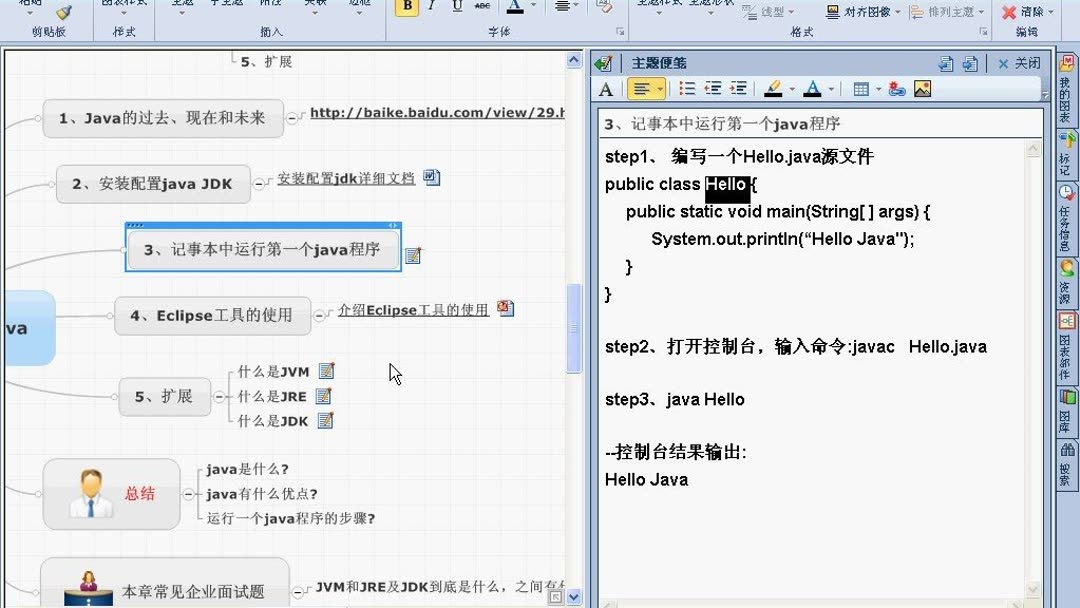Image resolution: width=1080 pixels, height=608 pixels.
Task: Insert an image via the picture icon
Action: point(921,88)
